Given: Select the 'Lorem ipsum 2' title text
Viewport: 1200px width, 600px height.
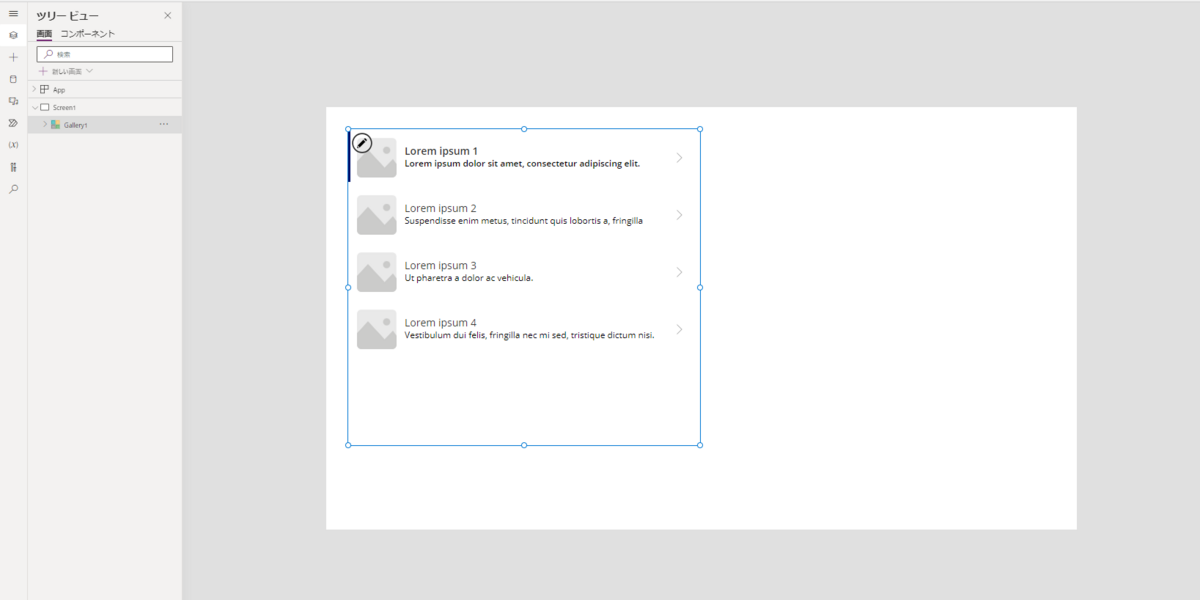Looking at the screenshot, I should point(440,208).
